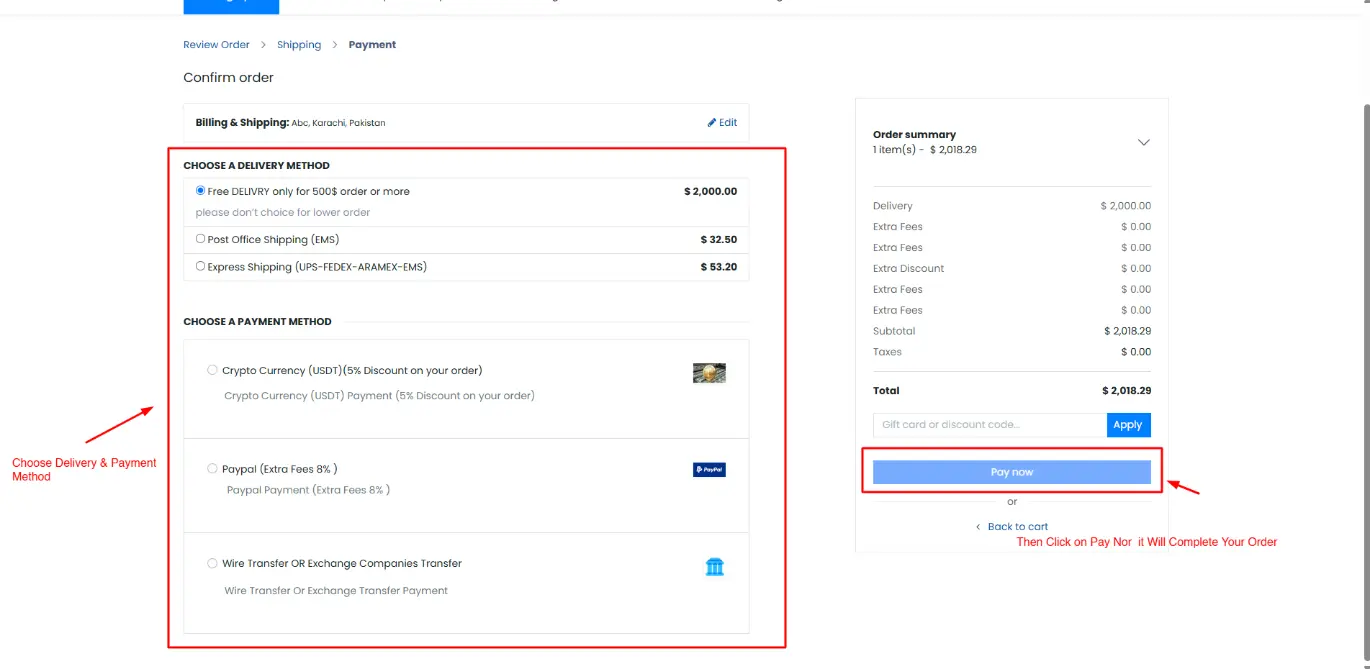Click the Payment breadcrumb step
The width and height of the screenshot is (1370, 669).
[372, 45]
